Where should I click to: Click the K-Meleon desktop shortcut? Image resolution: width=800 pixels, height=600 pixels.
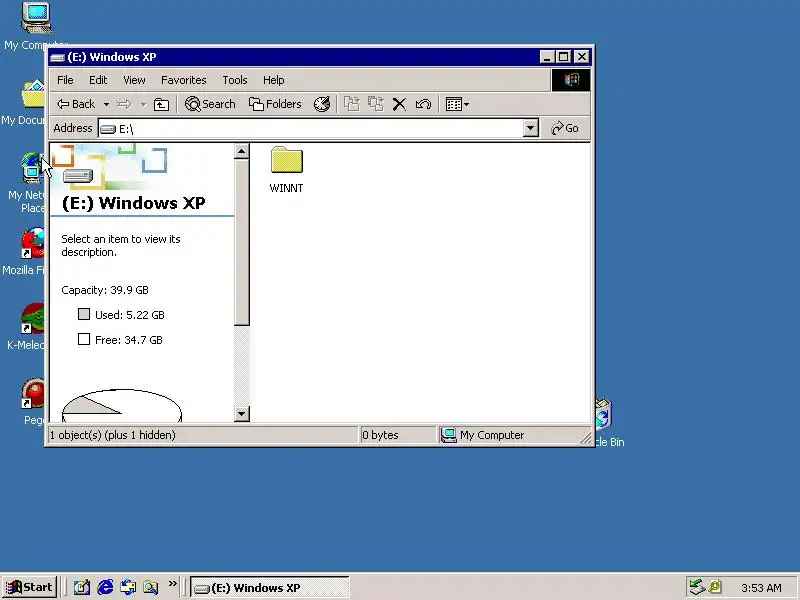(33, 318)
